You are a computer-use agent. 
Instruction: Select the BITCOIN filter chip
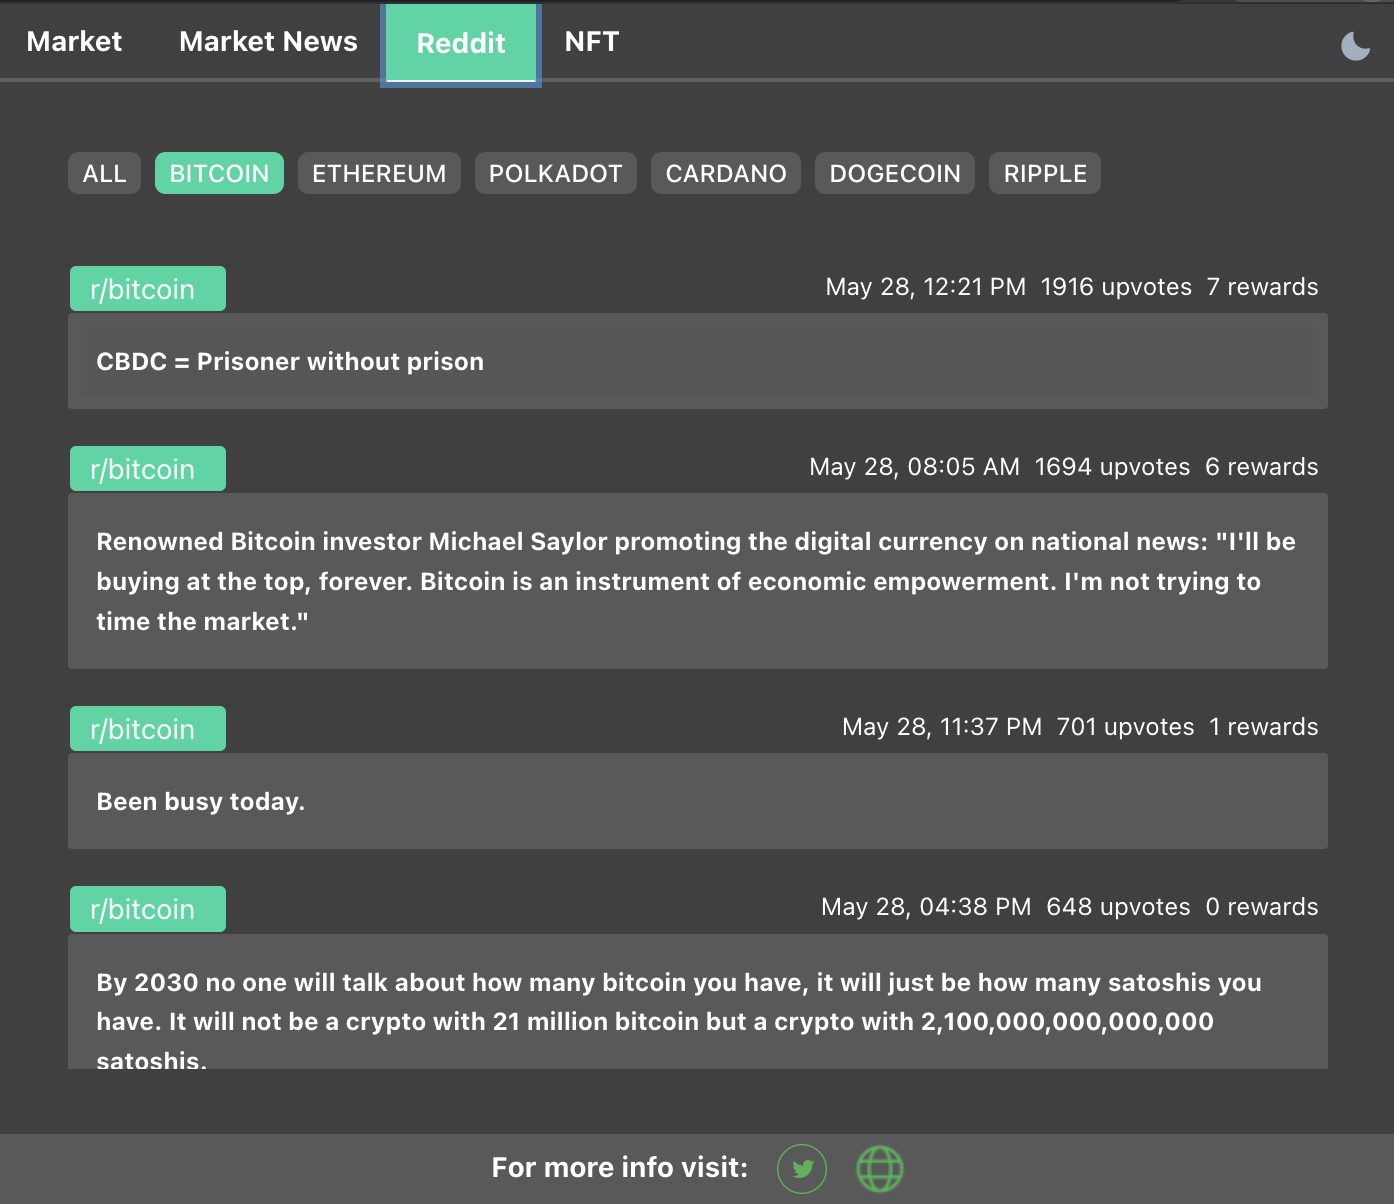219,173
